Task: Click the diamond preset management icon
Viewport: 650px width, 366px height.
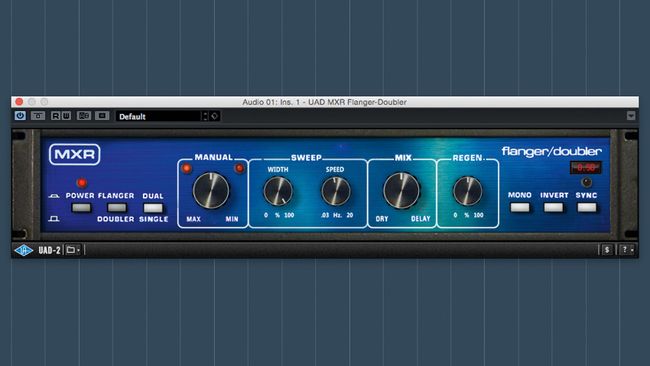Action: click(x=215, y=116)
